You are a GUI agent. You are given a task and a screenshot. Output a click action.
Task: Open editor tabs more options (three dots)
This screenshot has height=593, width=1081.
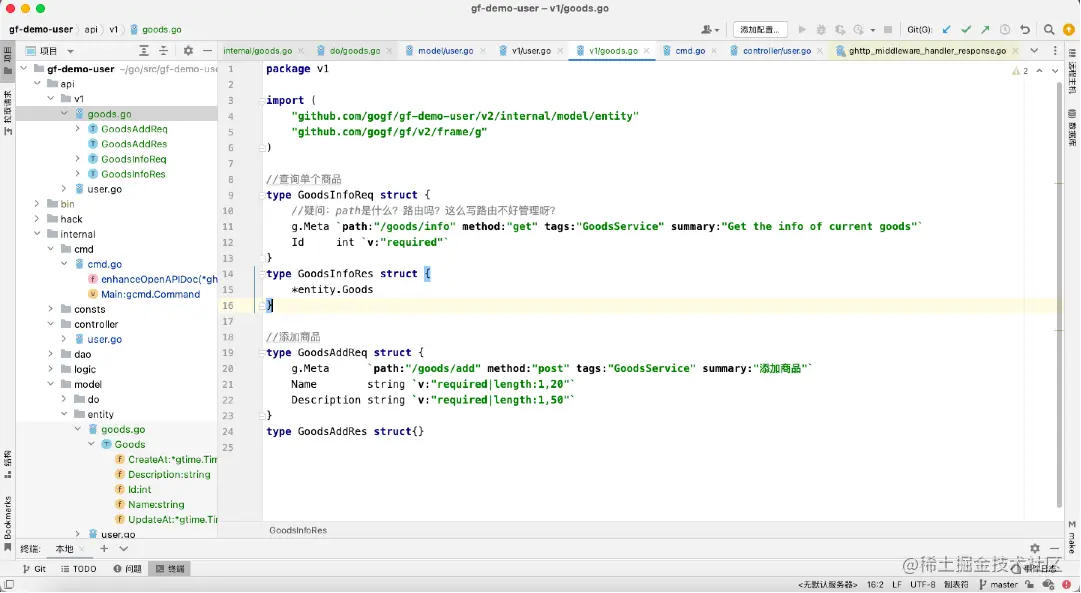(1055, 50)
